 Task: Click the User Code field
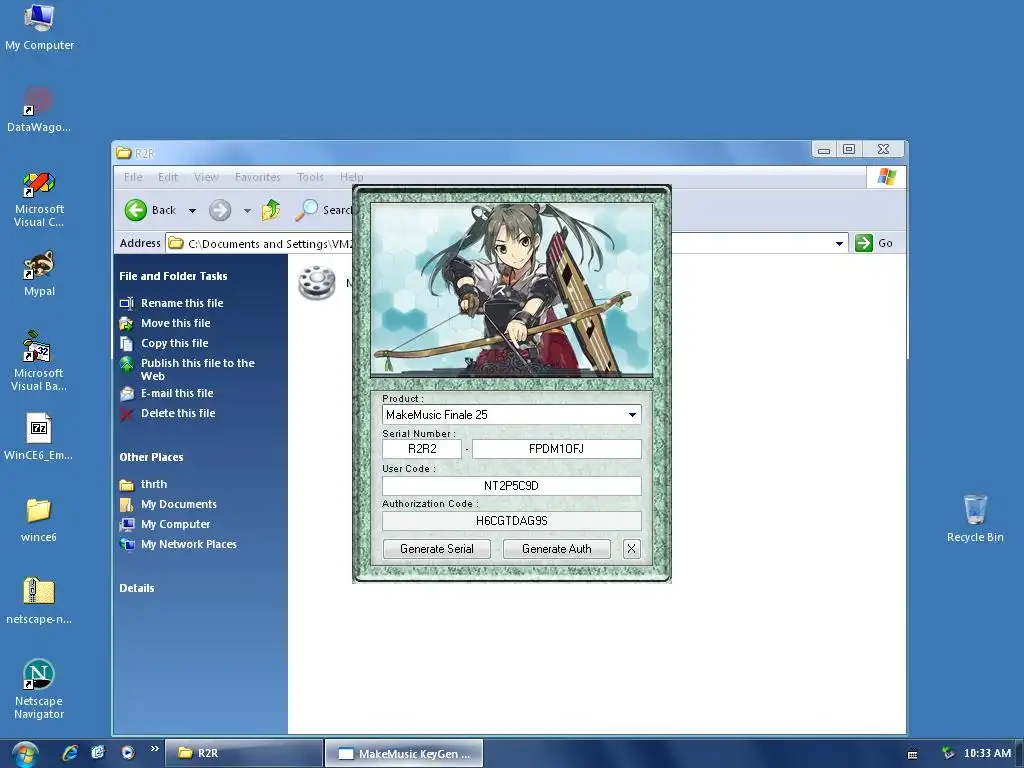pos(511,485)
